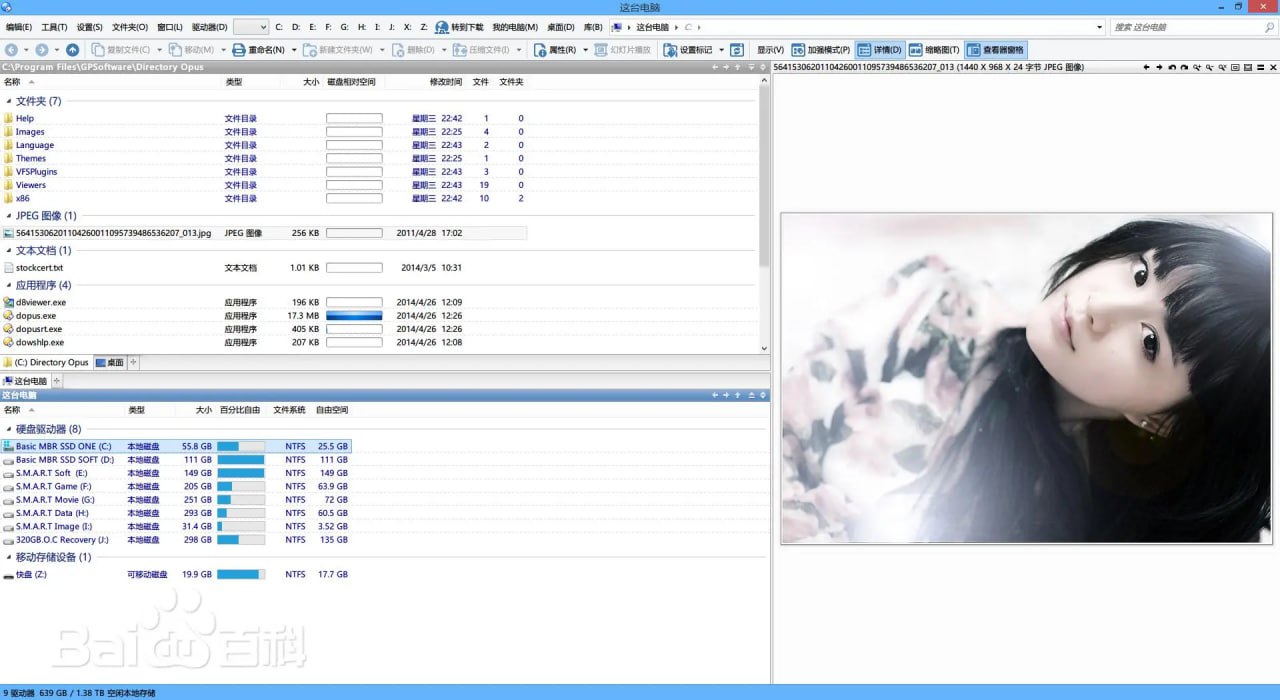Click the search magnifier icon
Screen dimensions: 1280x700
pyautogui.click(x=1269, y=27)
